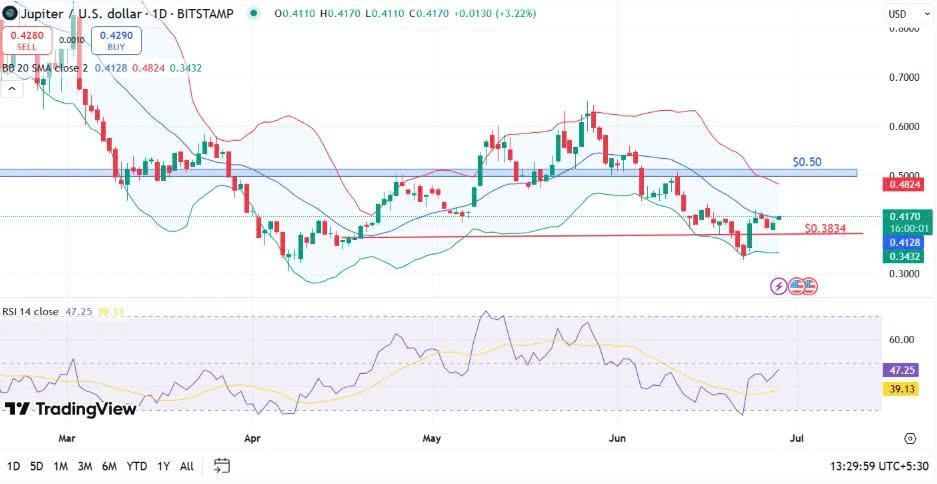Image resolution: width=937 pixels, height=484 pixels.
Task: Select the RSI 14 close indicator label
Action: (x=30, y=311)
